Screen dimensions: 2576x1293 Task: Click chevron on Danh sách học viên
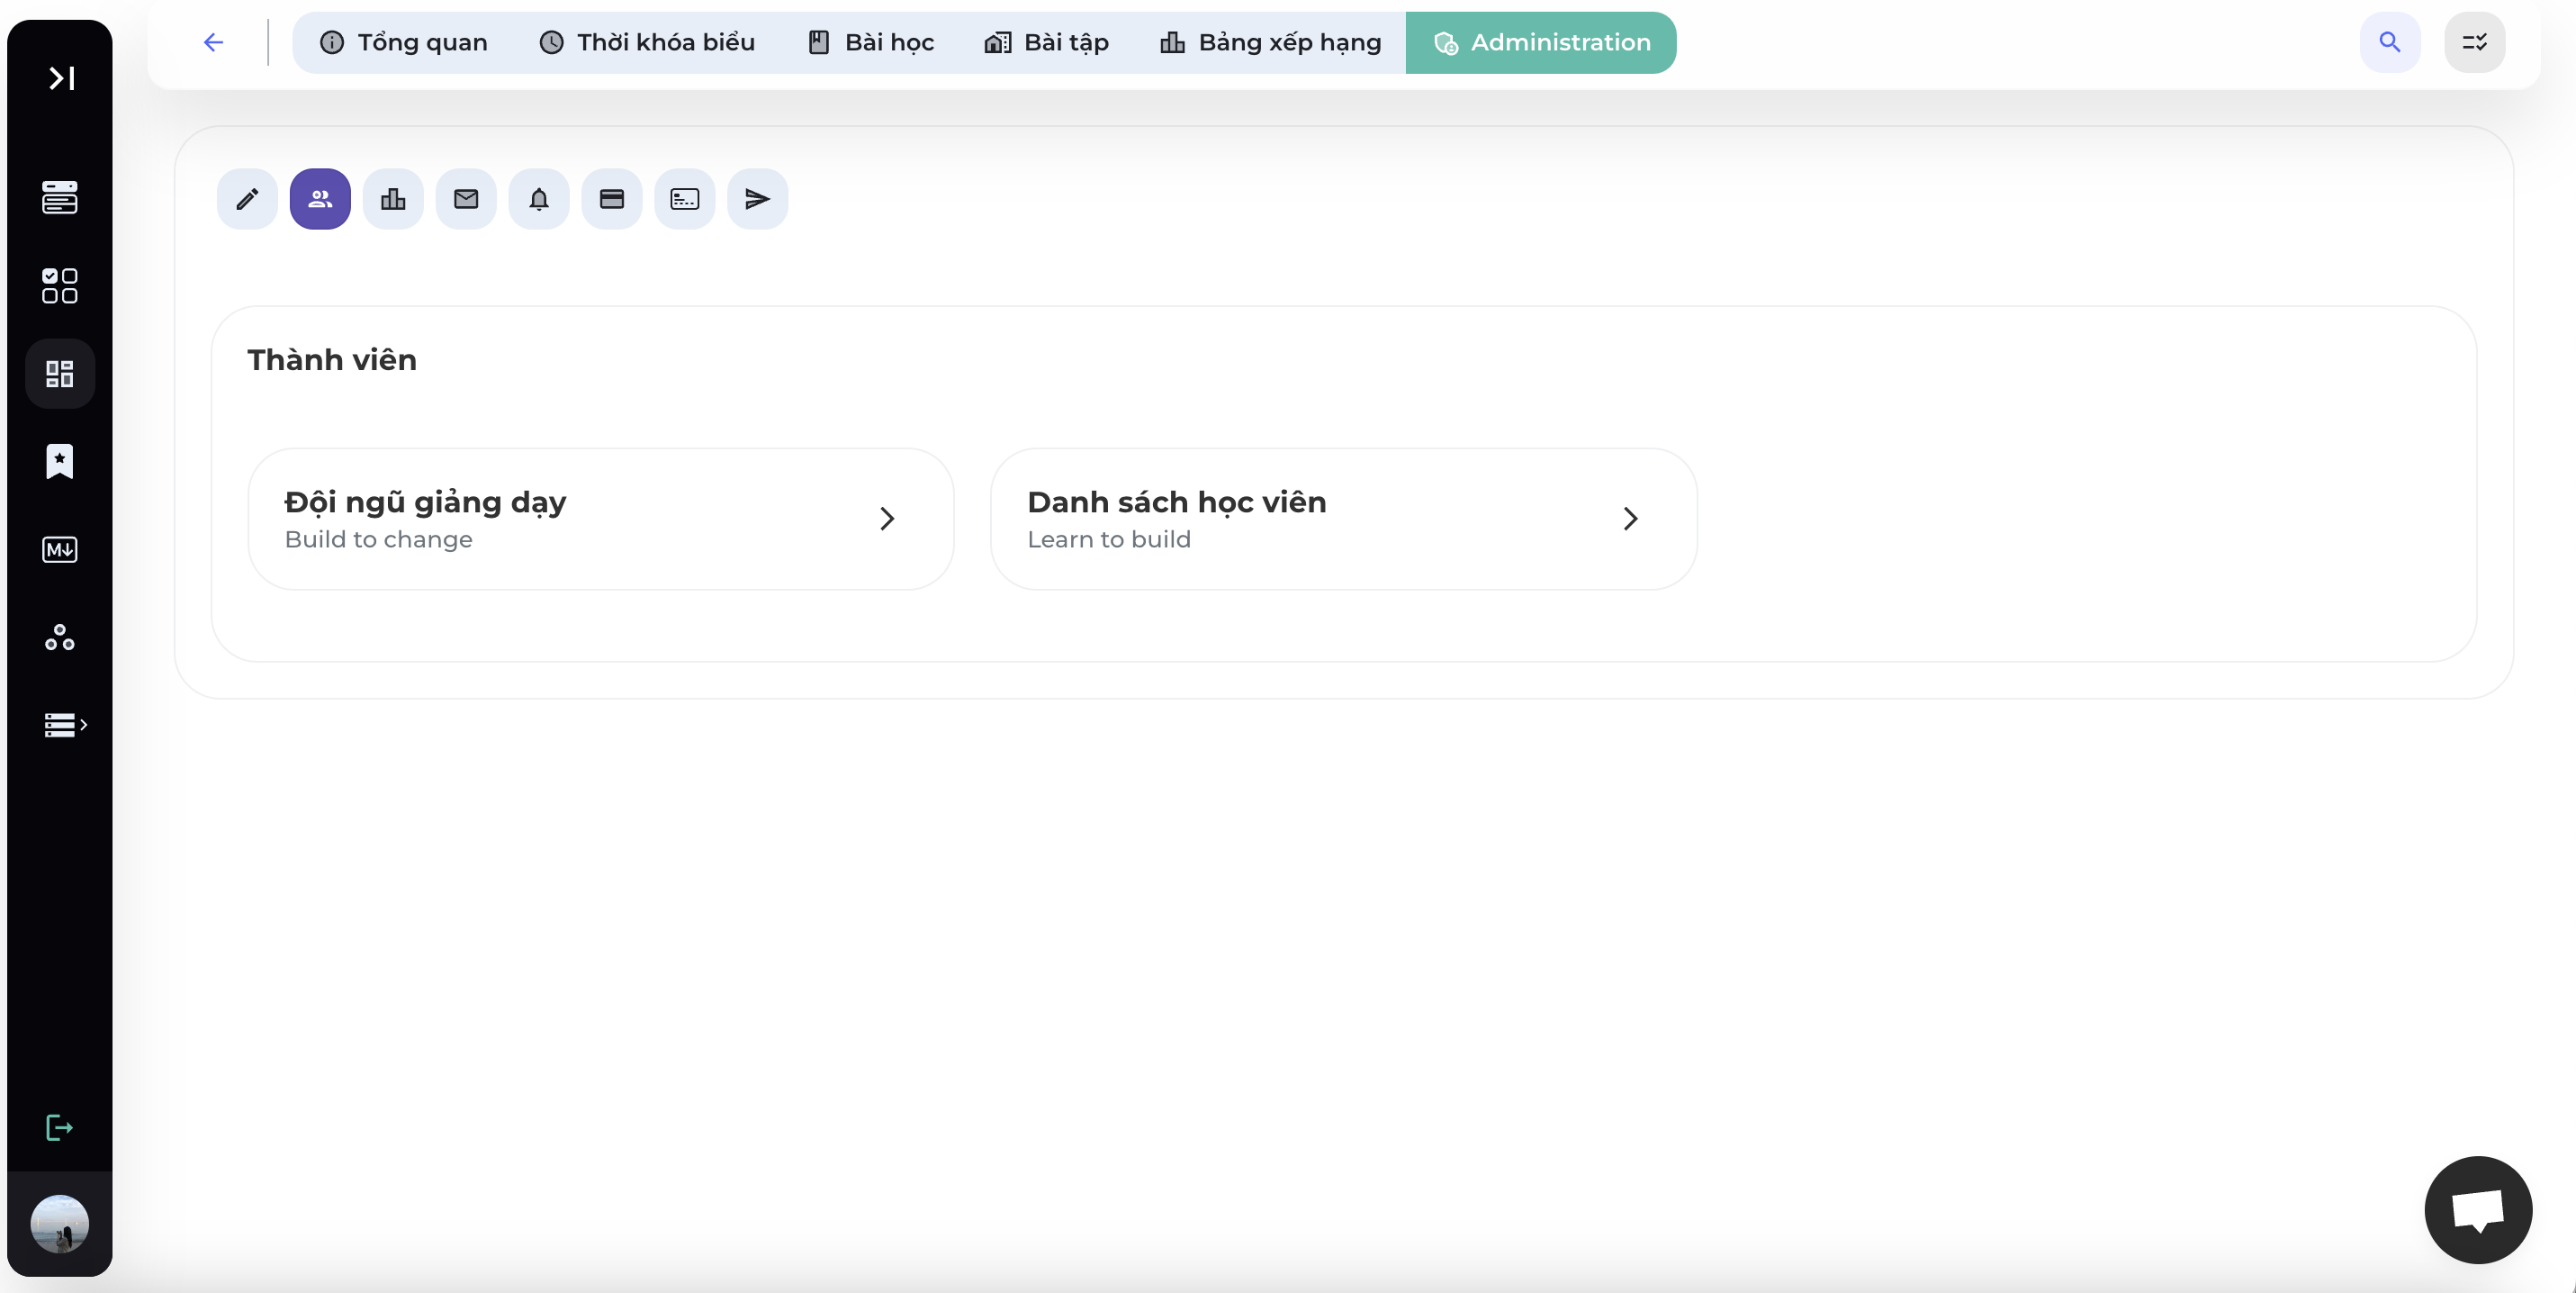point(1631,518)
